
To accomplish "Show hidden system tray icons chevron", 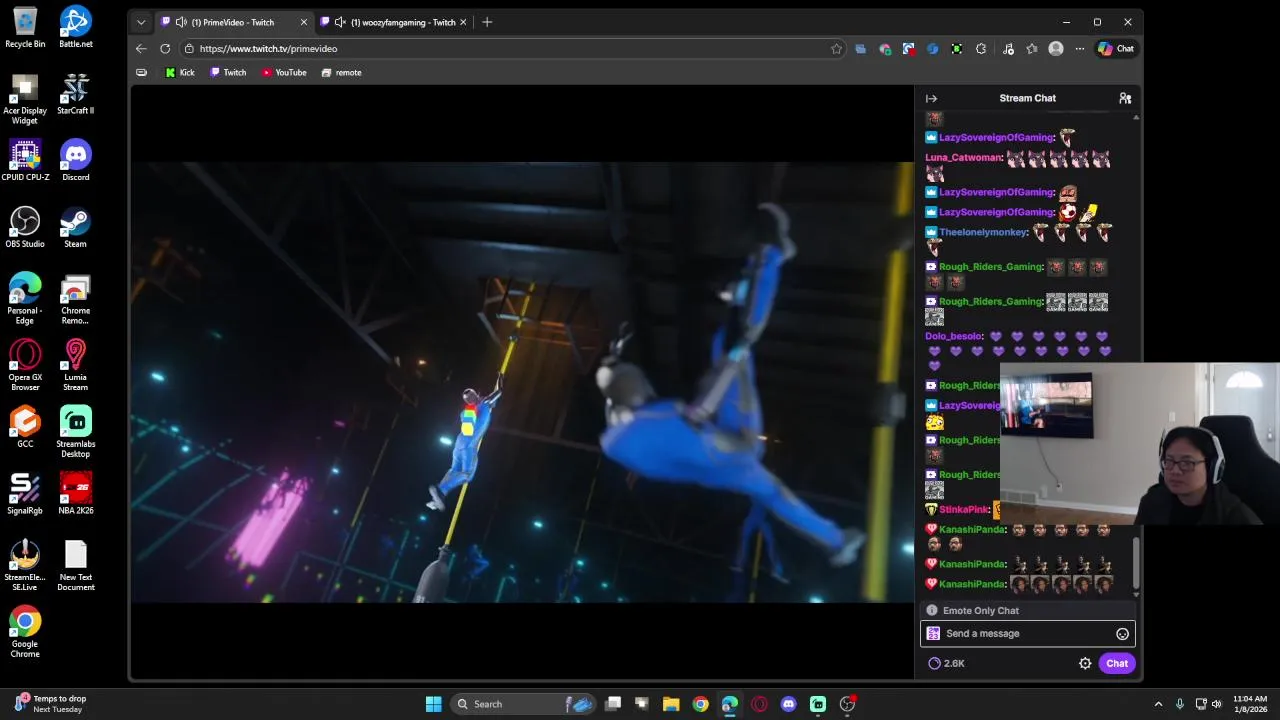I will 1158,704.
